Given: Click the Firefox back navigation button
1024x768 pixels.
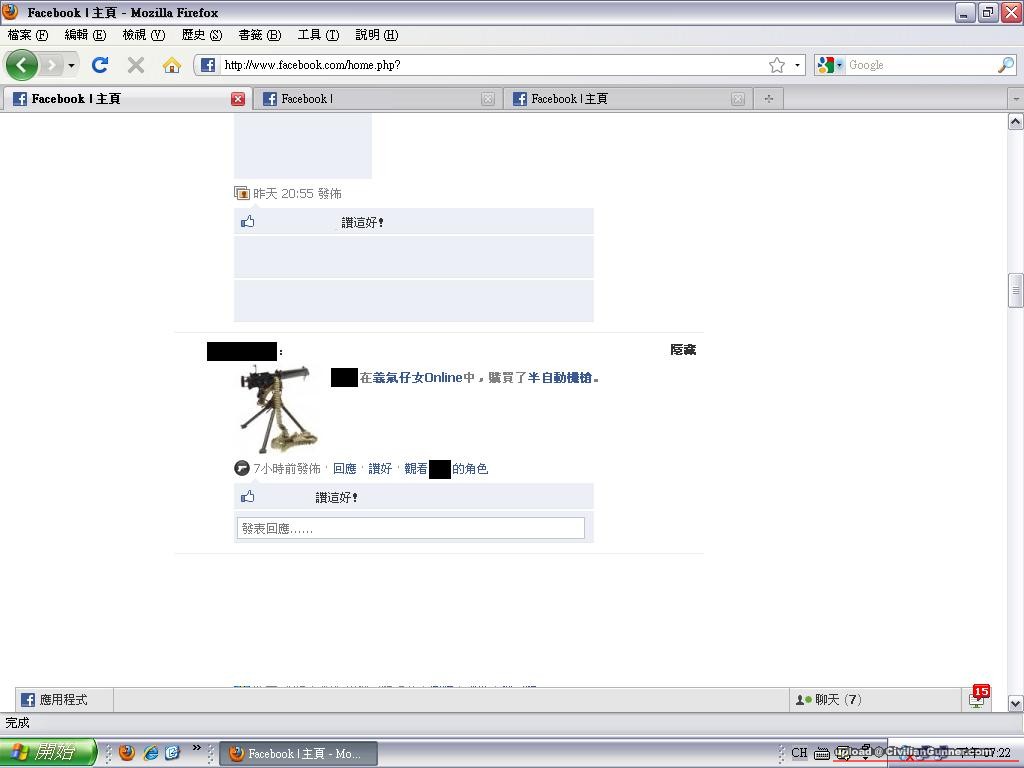Looking at the screenshot, I should coord(21,65).
